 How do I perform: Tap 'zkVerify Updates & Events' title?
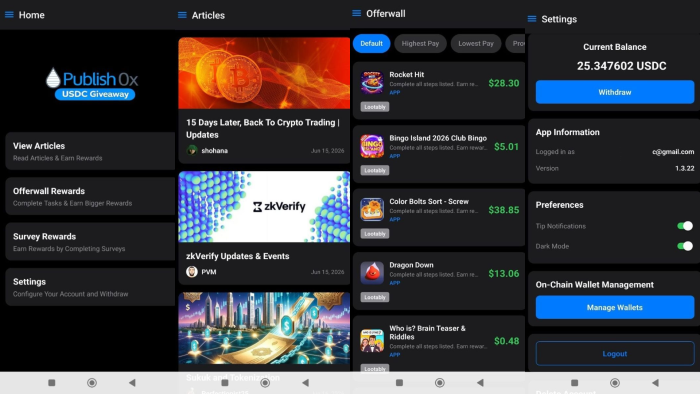[x=238, y=256]
